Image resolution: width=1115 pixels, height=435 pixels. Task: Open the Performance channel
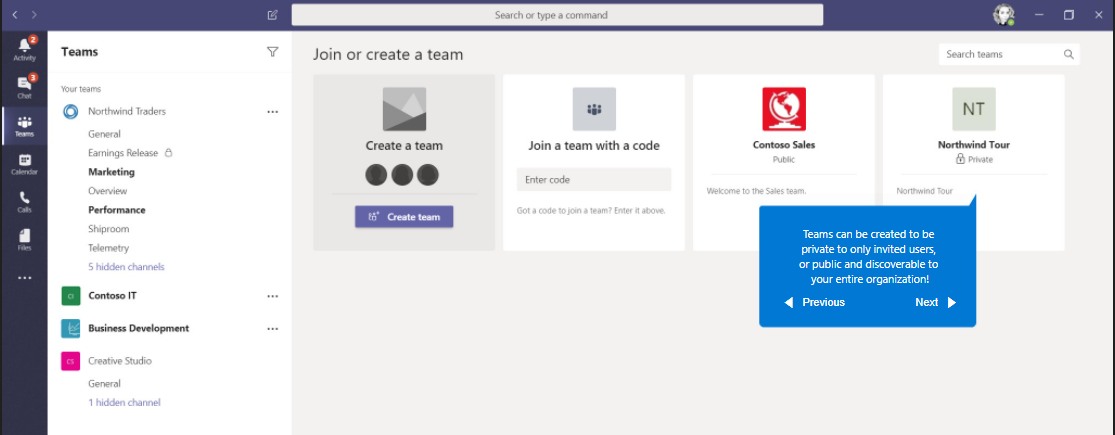click(117, 210)
